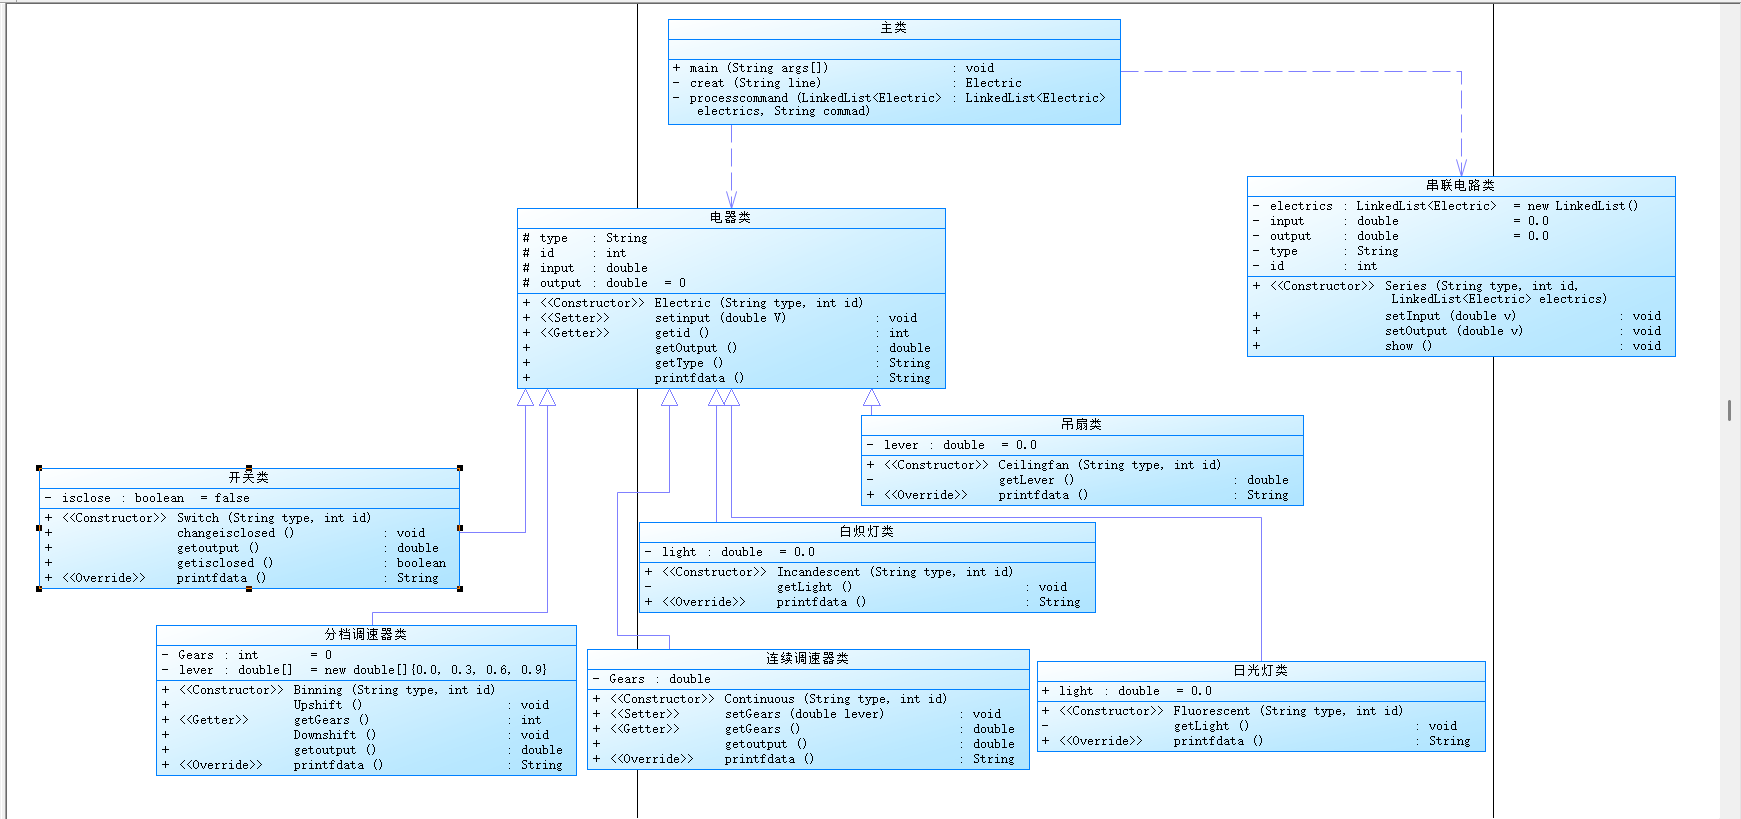This screenshot has width=1741, height=819.
Task: Click the Gears double attribute in 连续调速器类
Action: pos(652,679)
